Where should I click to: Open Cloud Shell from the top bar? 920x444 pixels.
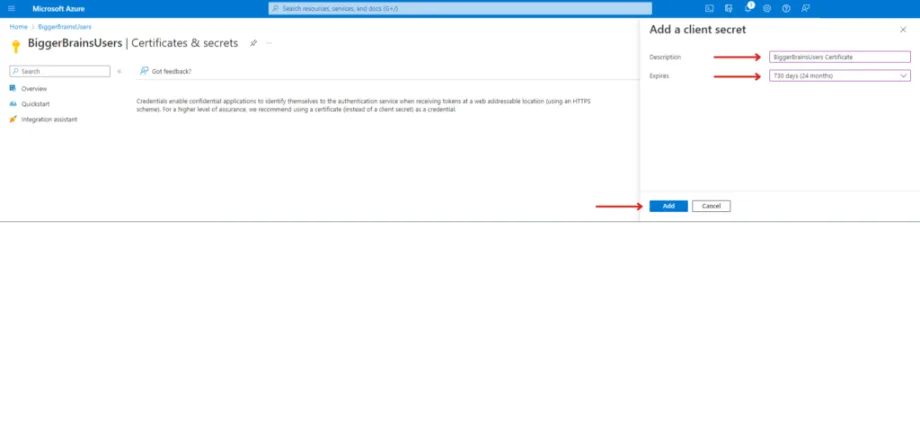[x=709, y=8]
